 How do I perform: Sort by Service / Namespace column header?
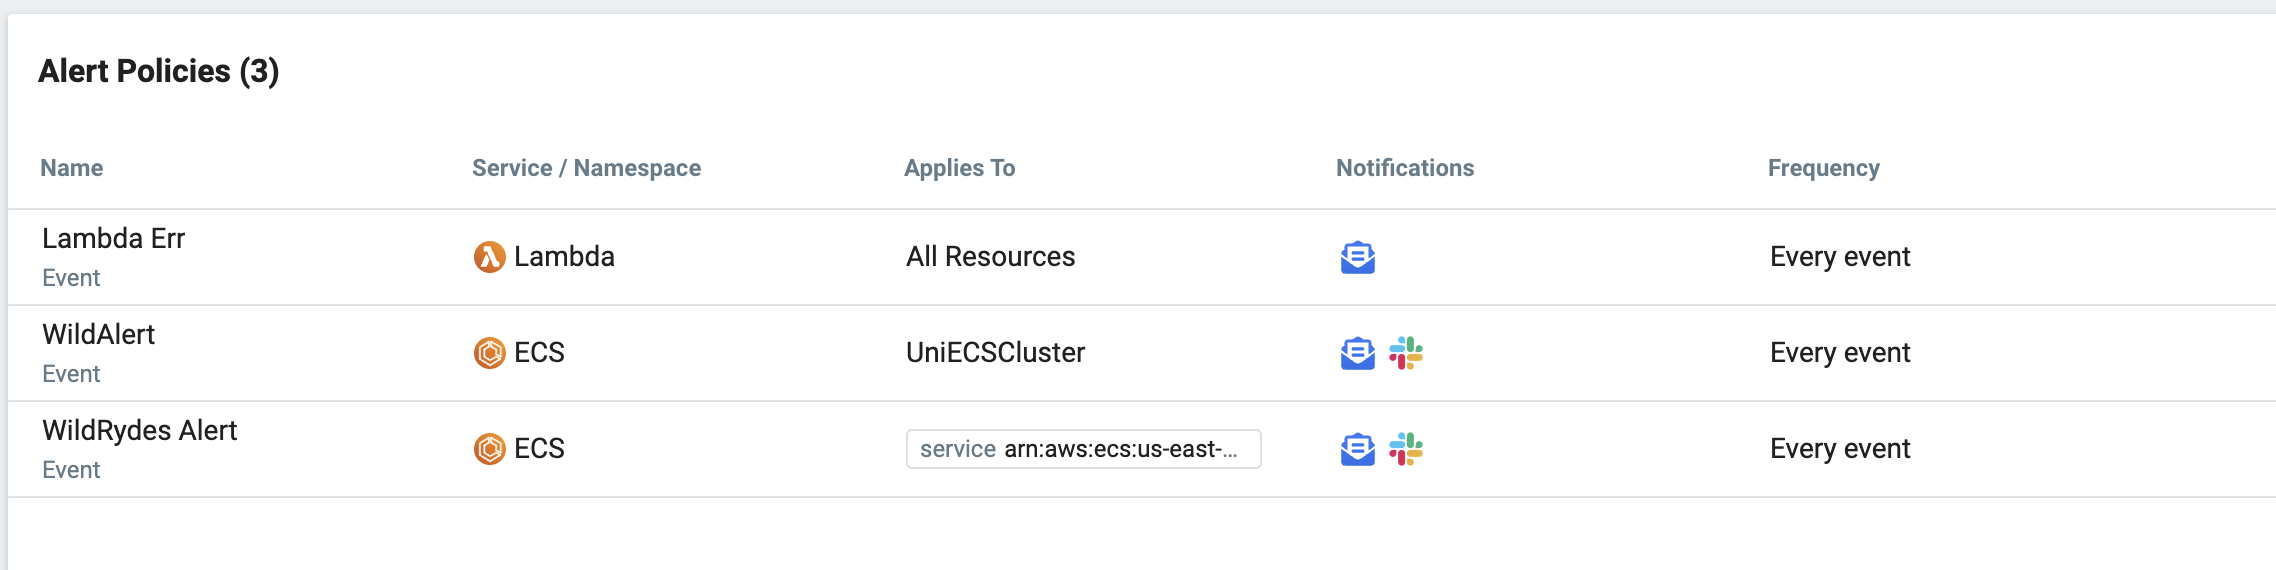point(586,168)
